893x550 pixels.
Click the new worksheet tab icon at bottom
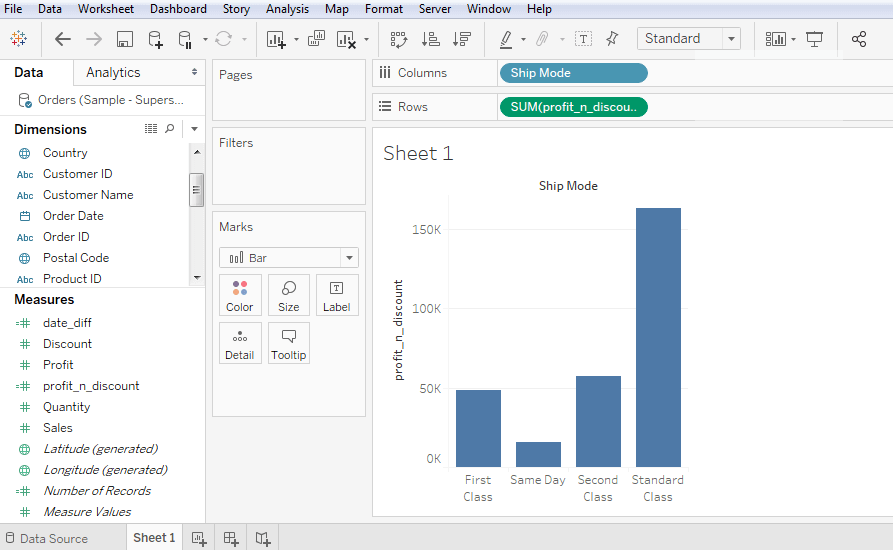pos(199,538)
